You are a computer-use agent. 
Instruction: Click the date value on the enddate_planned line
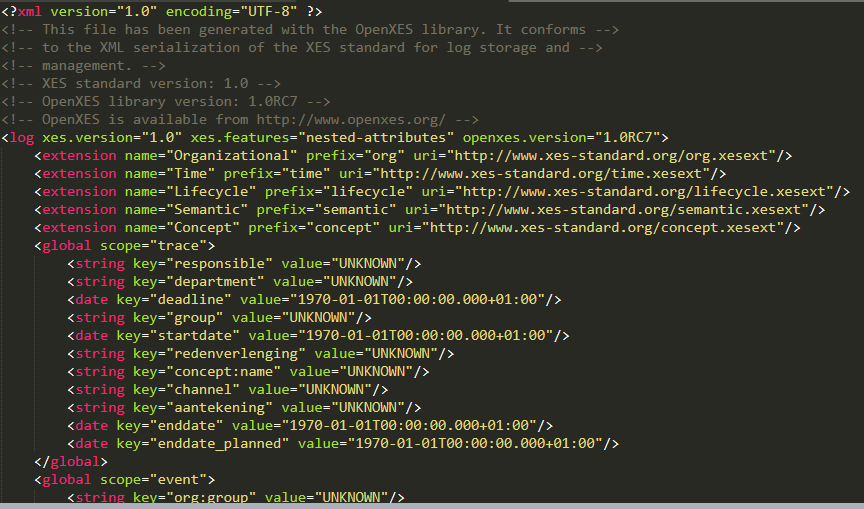click(475, 443)
